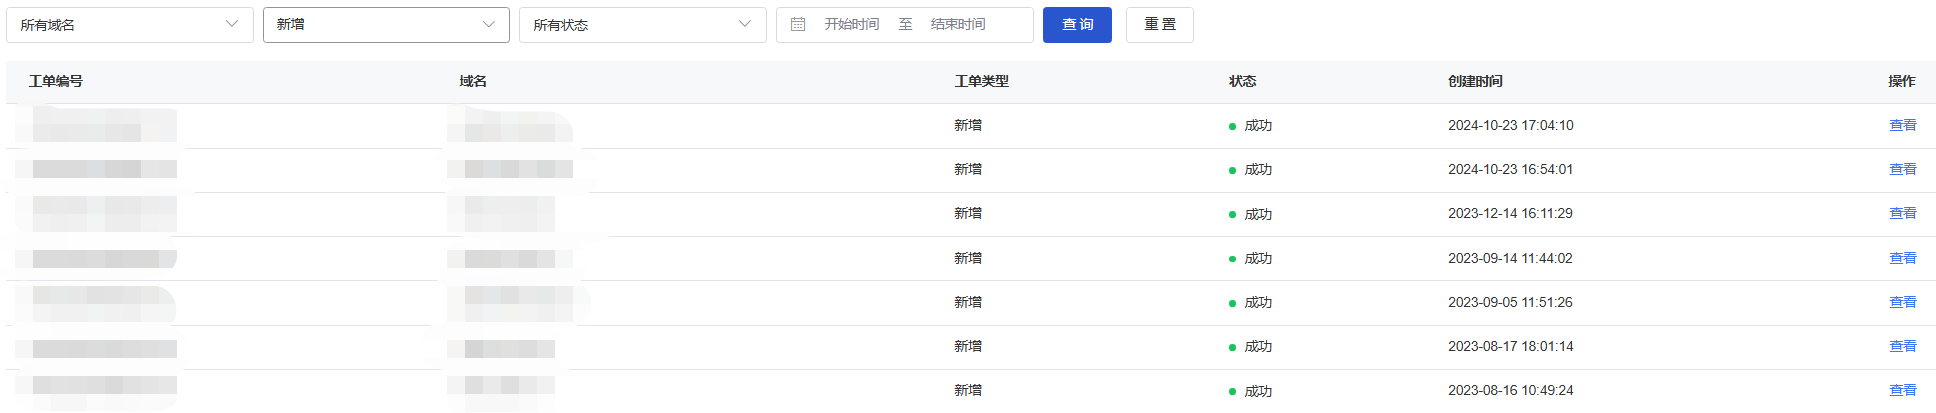Click 成功 status in the 2023-08-16 10:49:24 row
Screen dimensions: 1936x413
(x=1258, y=391)
